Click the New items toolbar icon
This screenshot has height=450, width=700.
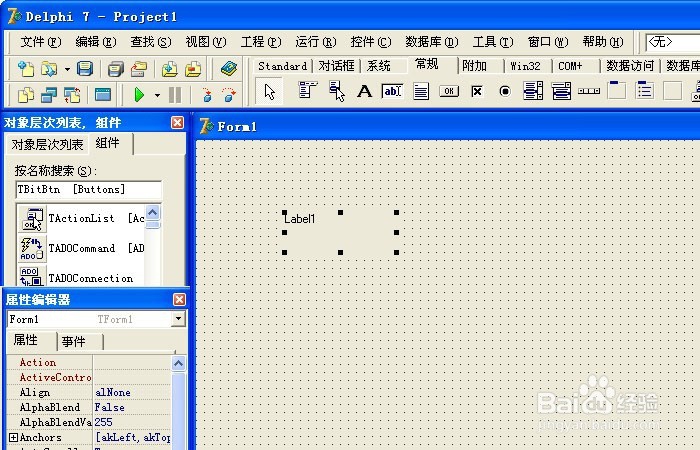coord(25,69)
